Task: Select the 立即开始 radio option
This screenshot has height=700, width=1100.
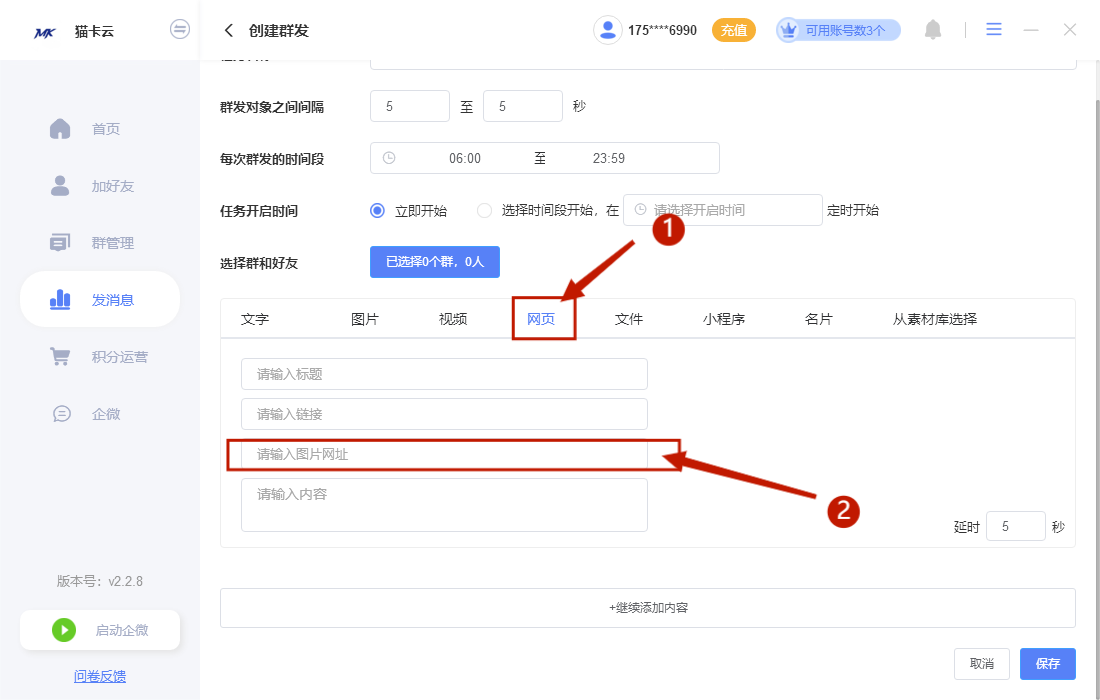Action: coord(377,210)
